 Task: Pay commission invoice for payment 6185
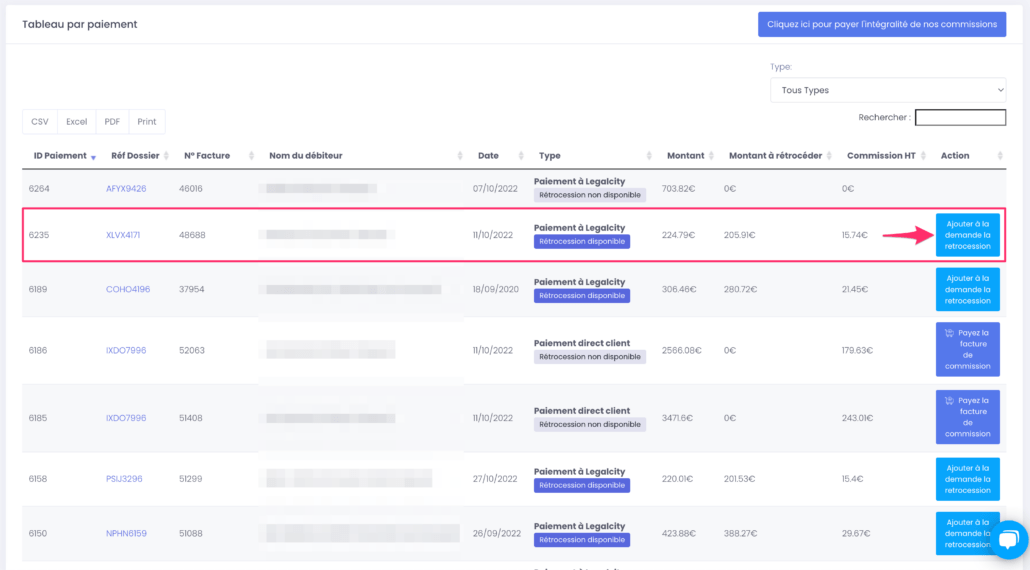968,417
